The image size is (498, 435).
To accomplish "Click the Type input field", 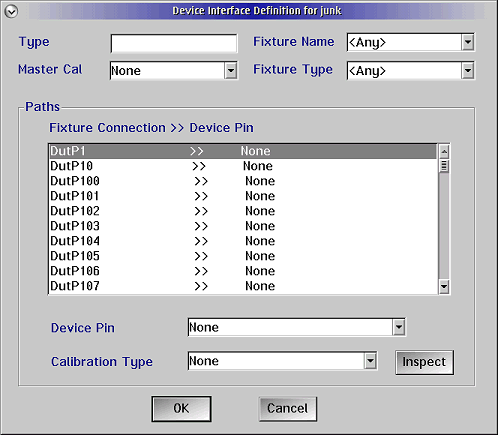I will tap(174, 43).
